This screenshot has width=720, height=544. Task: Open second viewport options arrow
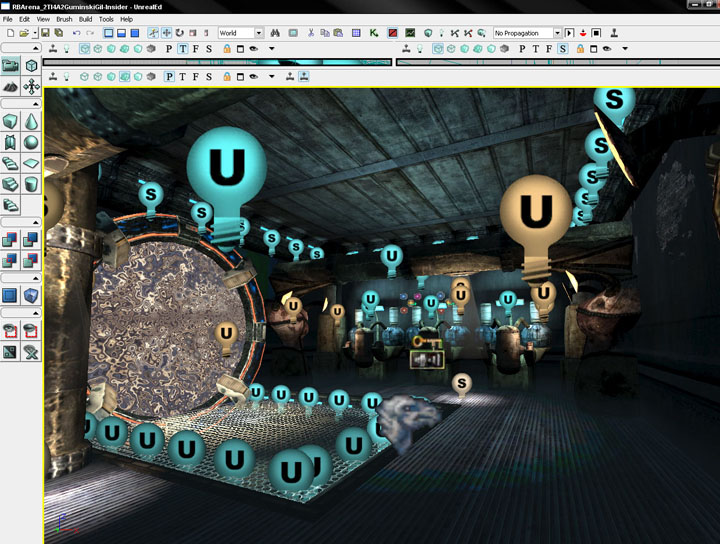click(x=625, y=49)
